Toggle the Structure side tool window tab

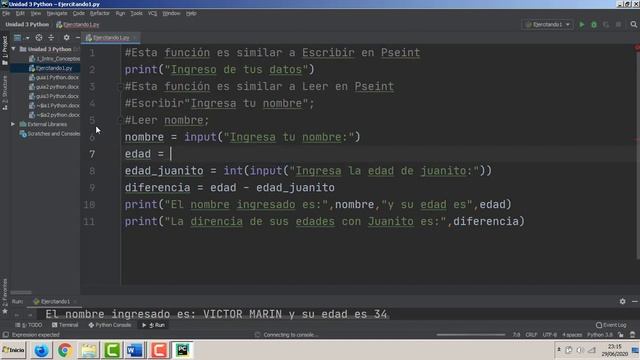[x=5, y=93]
